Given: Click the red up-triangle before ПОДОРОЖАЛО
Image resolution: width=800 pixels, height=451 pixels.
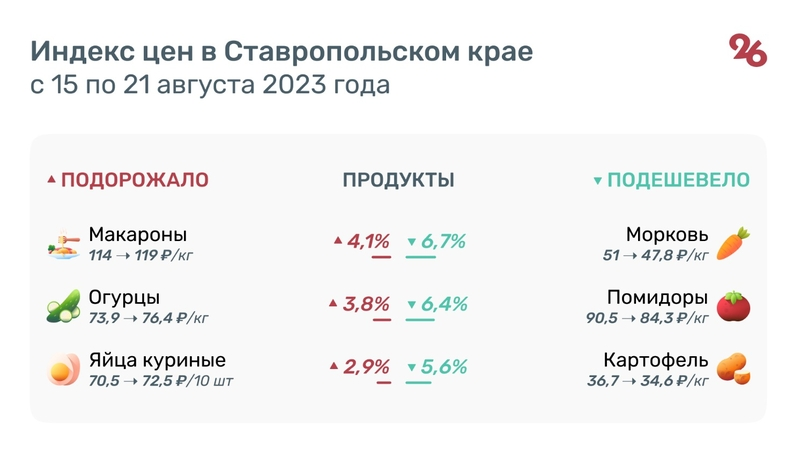Looking at the screenshot, I should tap(51, 180).
